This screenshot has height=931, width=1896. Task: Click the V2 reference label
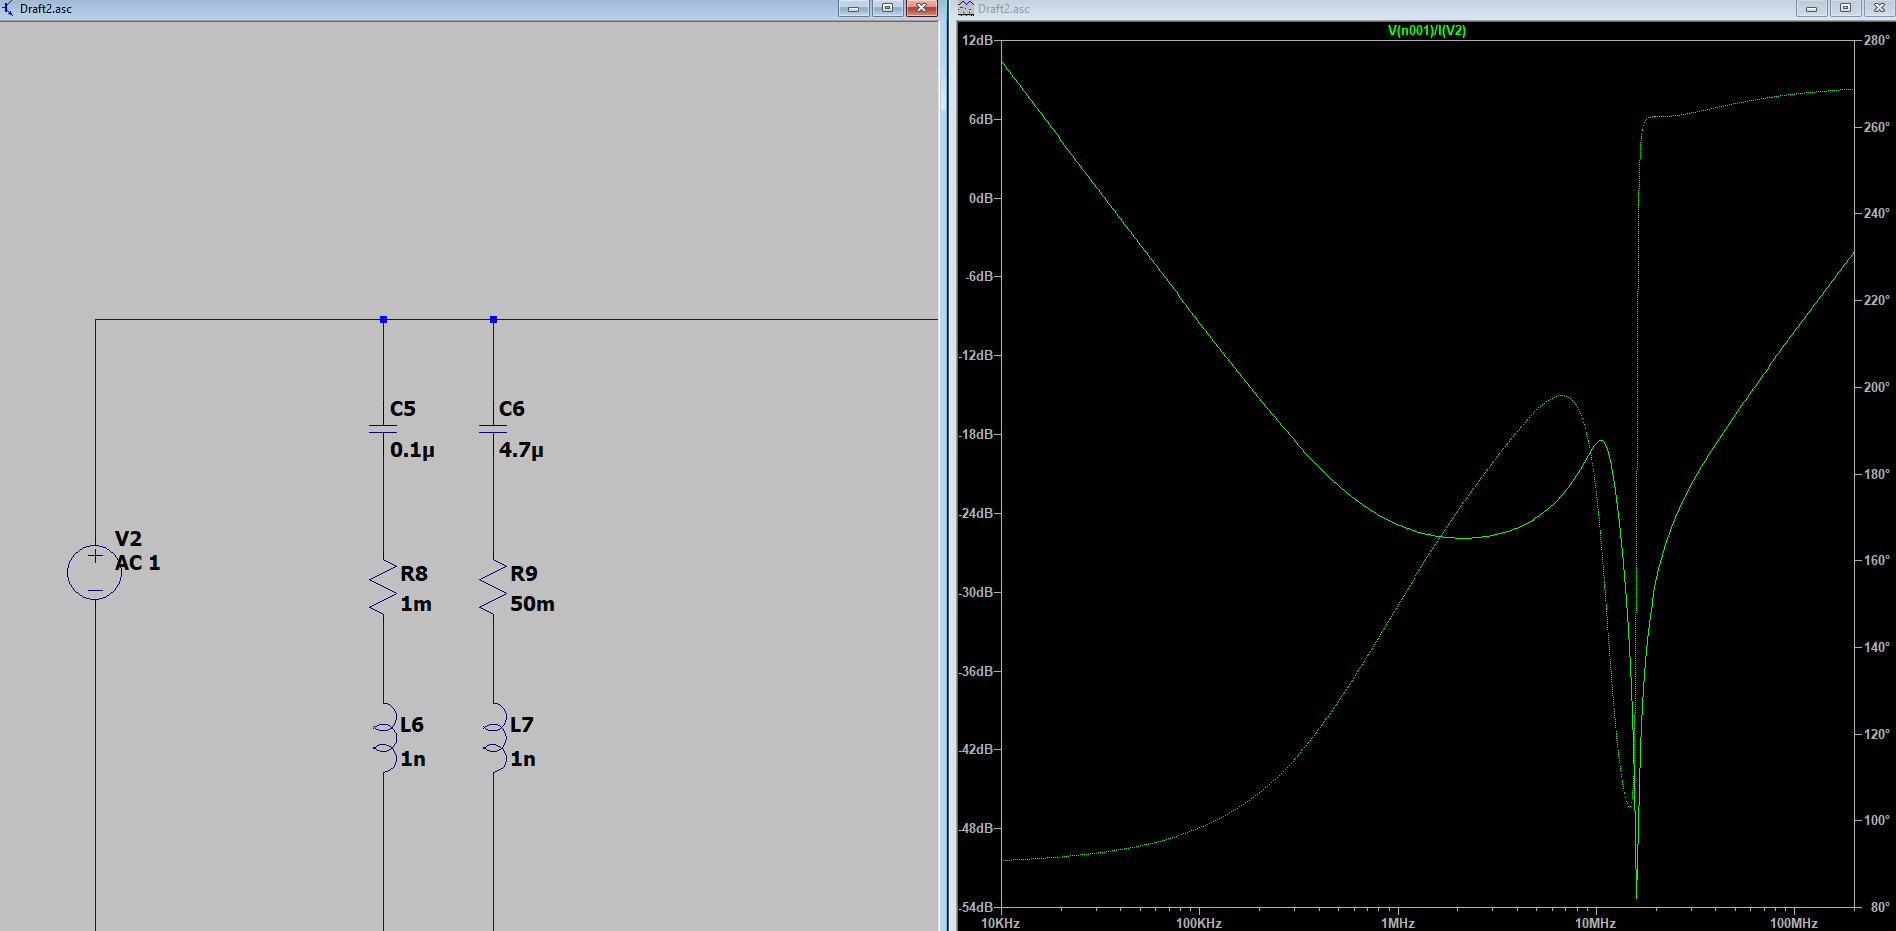click(128, 539)
